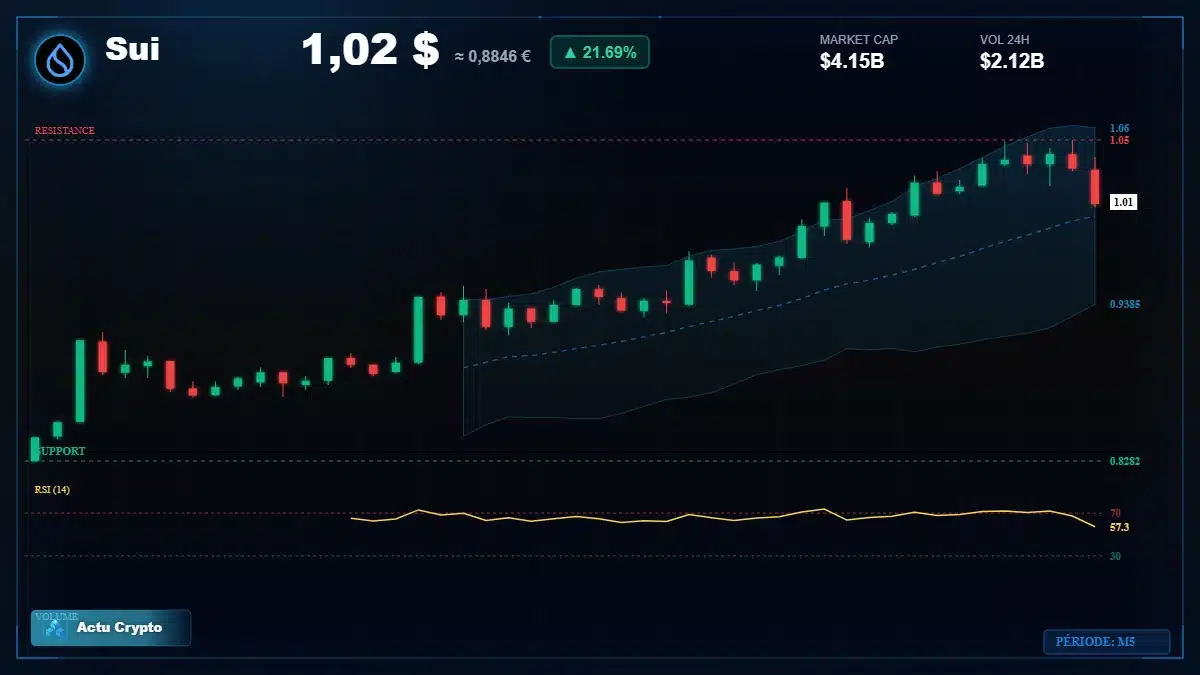This screenshot has height=675, width=1200.
Task: Click the RSI (14) indicator label
Action: tap(52, 489)
